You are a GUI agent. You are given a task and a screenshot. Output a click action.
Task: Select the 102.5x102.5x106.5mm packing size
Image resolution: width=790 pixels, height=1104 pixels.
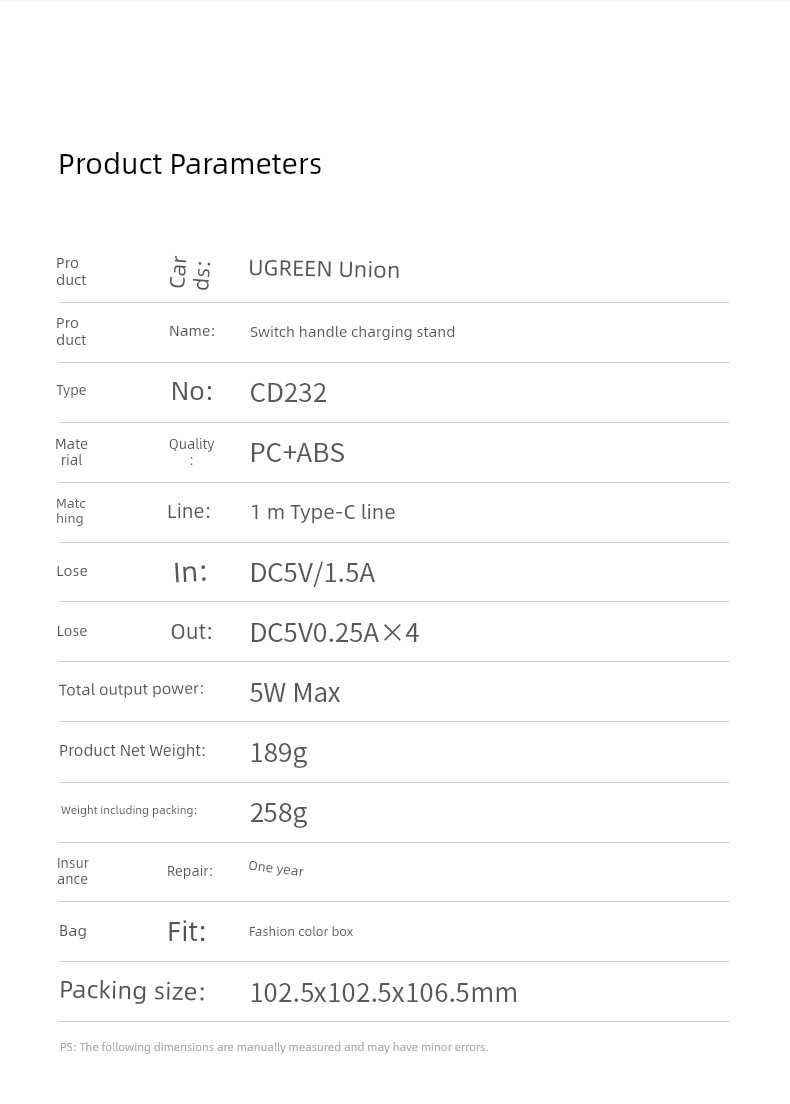[384, 993]
